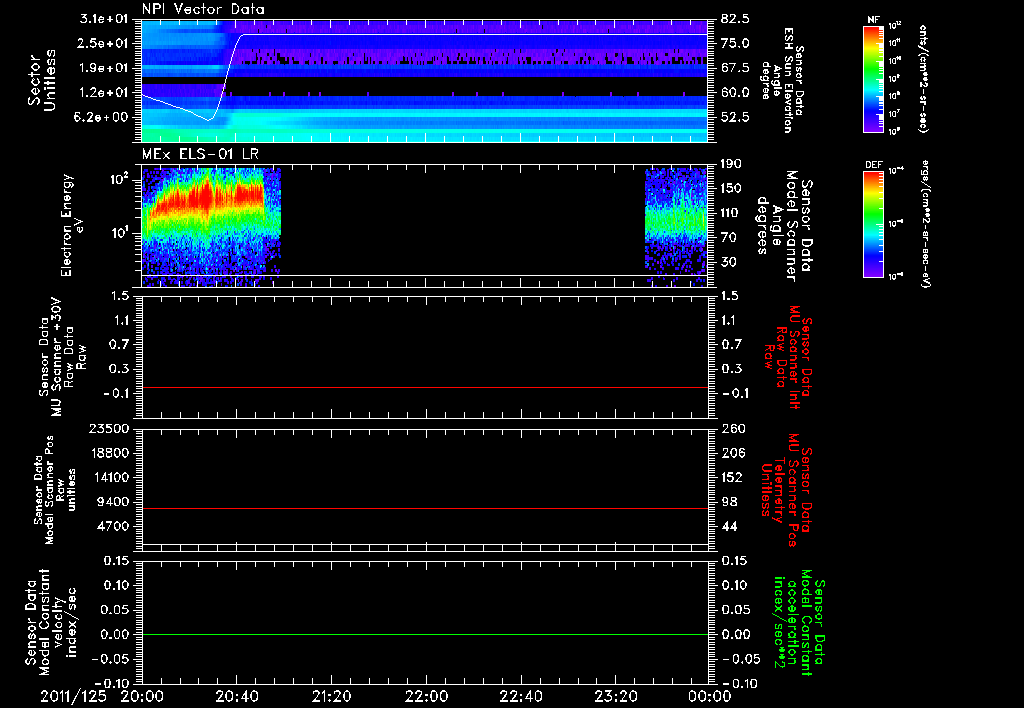
Task: Click the "44" telemetry tick label
Action: point(728,526)
